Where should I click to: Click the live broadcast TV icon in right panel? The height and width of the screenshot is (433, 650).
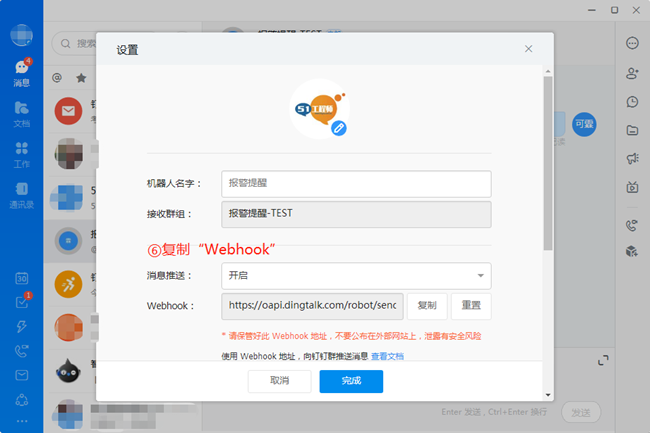(632, 187)
